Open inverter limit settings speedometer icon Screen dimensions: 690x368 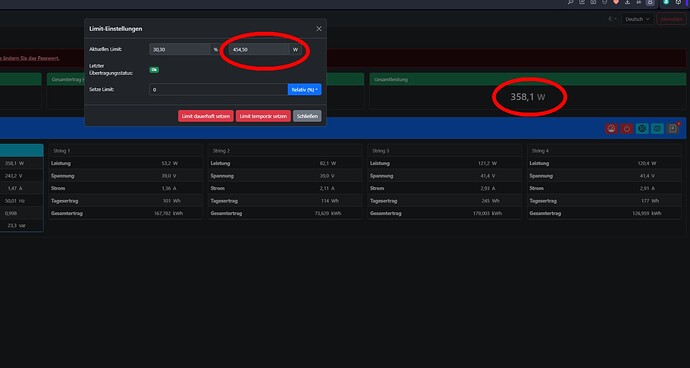click(611, 129)
